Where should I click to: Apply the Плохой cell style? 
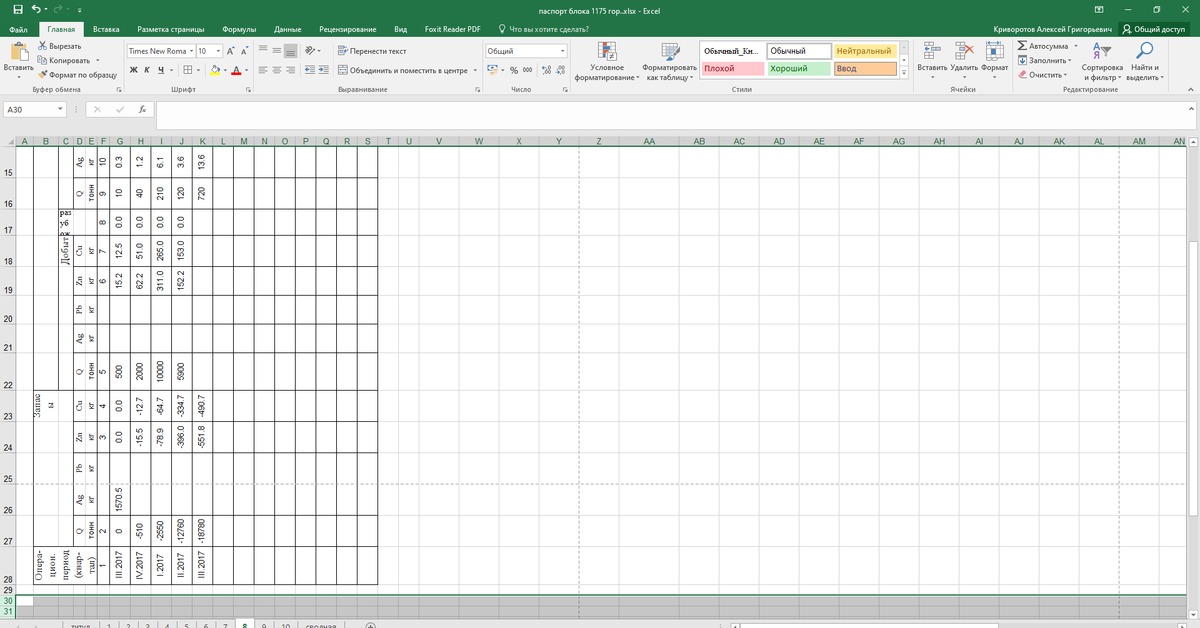(730, 69)
